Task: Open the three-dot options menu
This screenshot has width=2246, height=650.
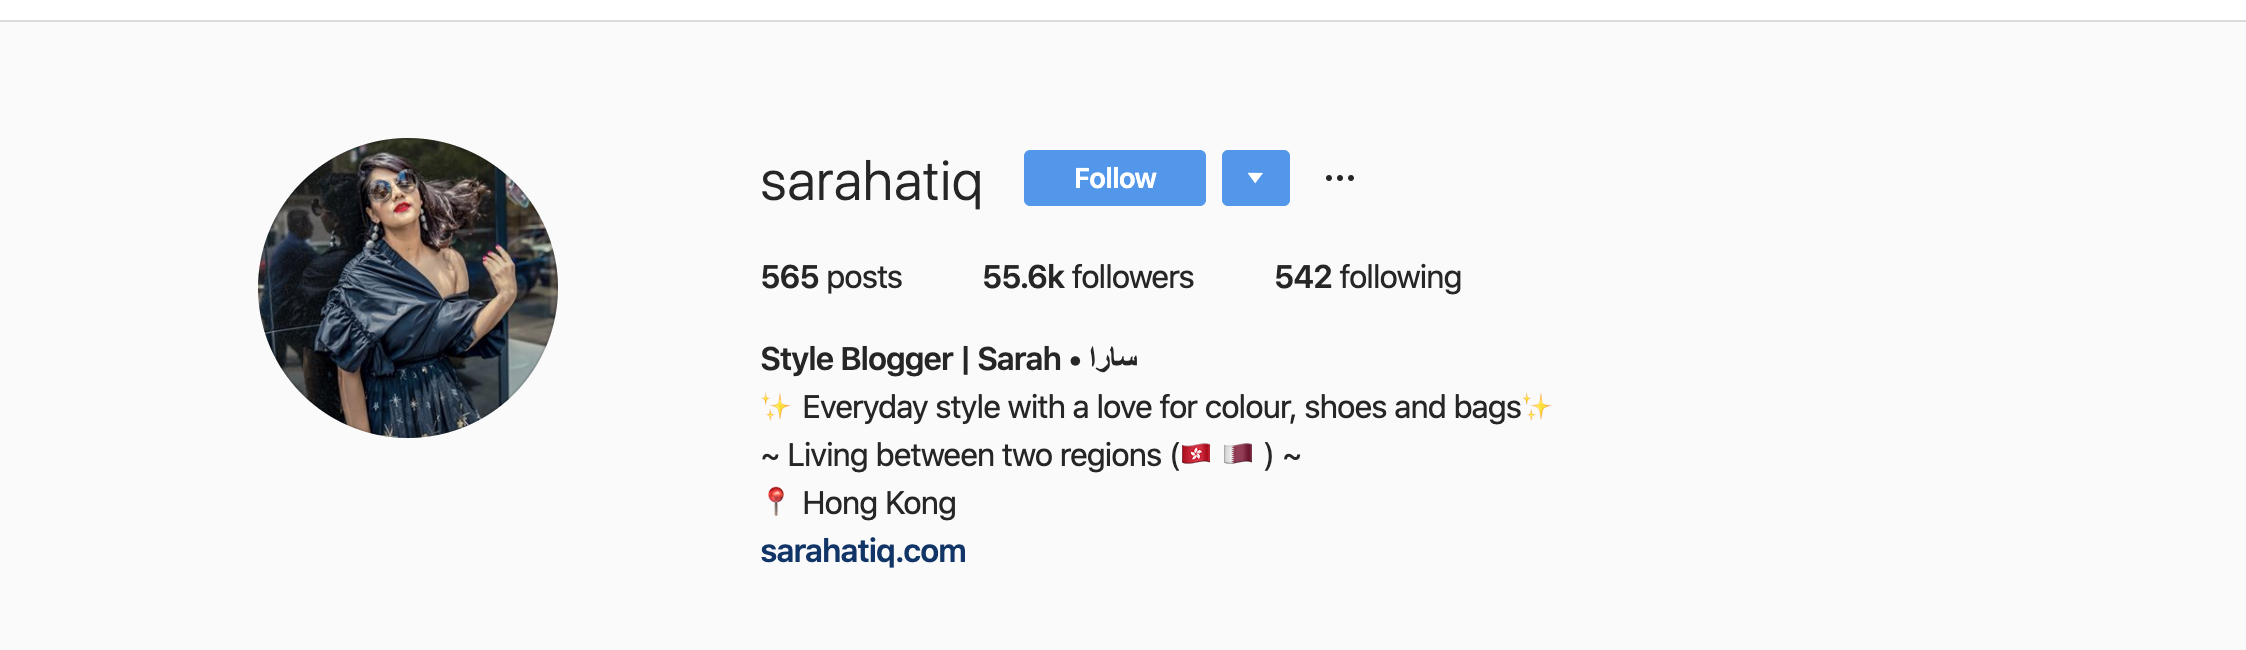Action: pos(1340,178)
